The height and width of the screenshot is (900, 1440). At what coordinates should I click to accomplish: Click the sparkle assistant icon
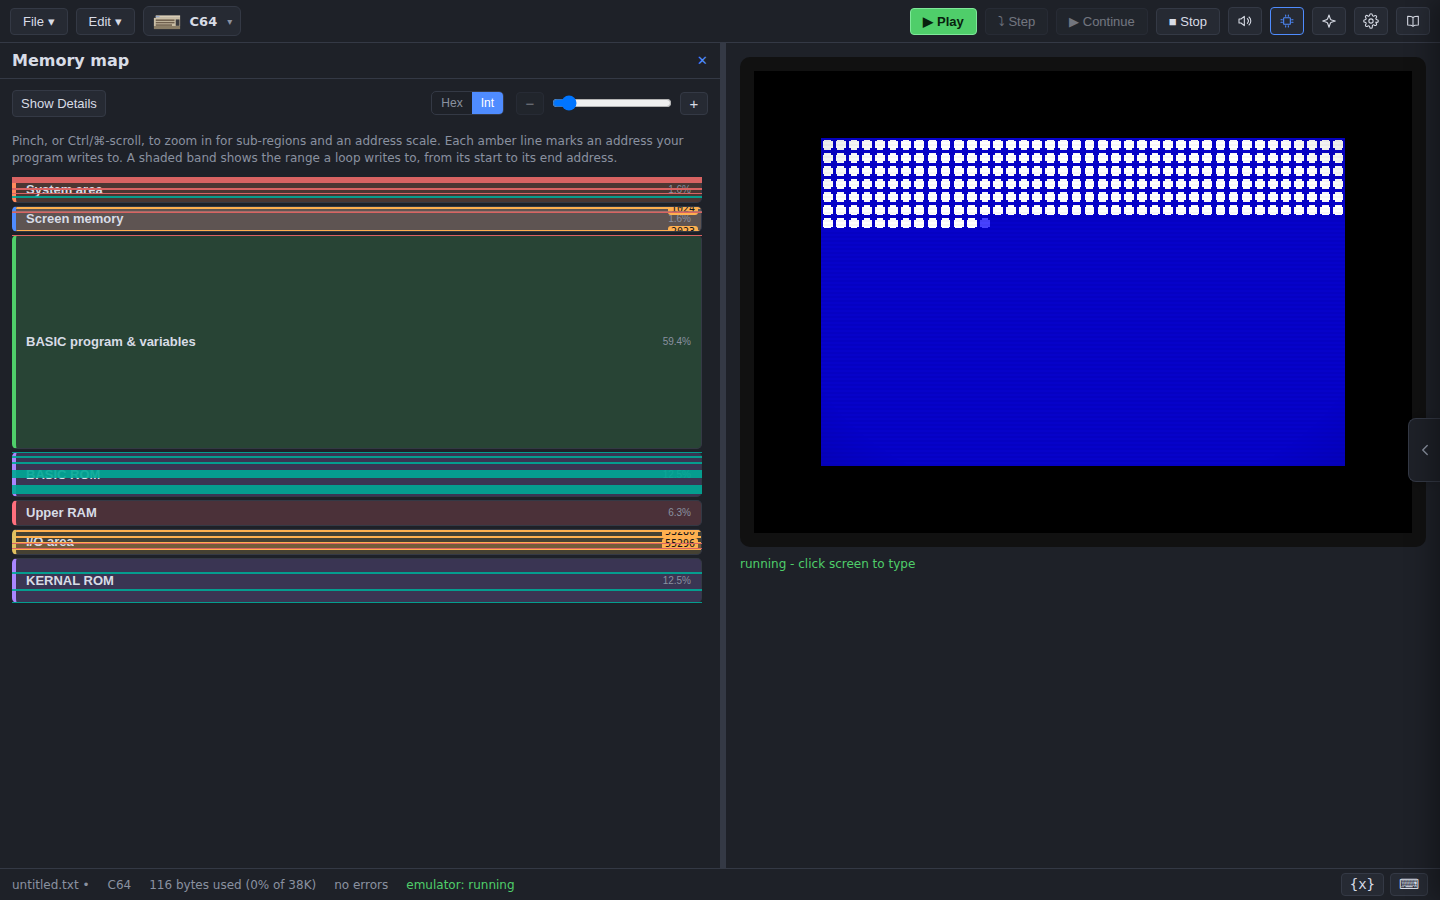tap(1329, 21)
